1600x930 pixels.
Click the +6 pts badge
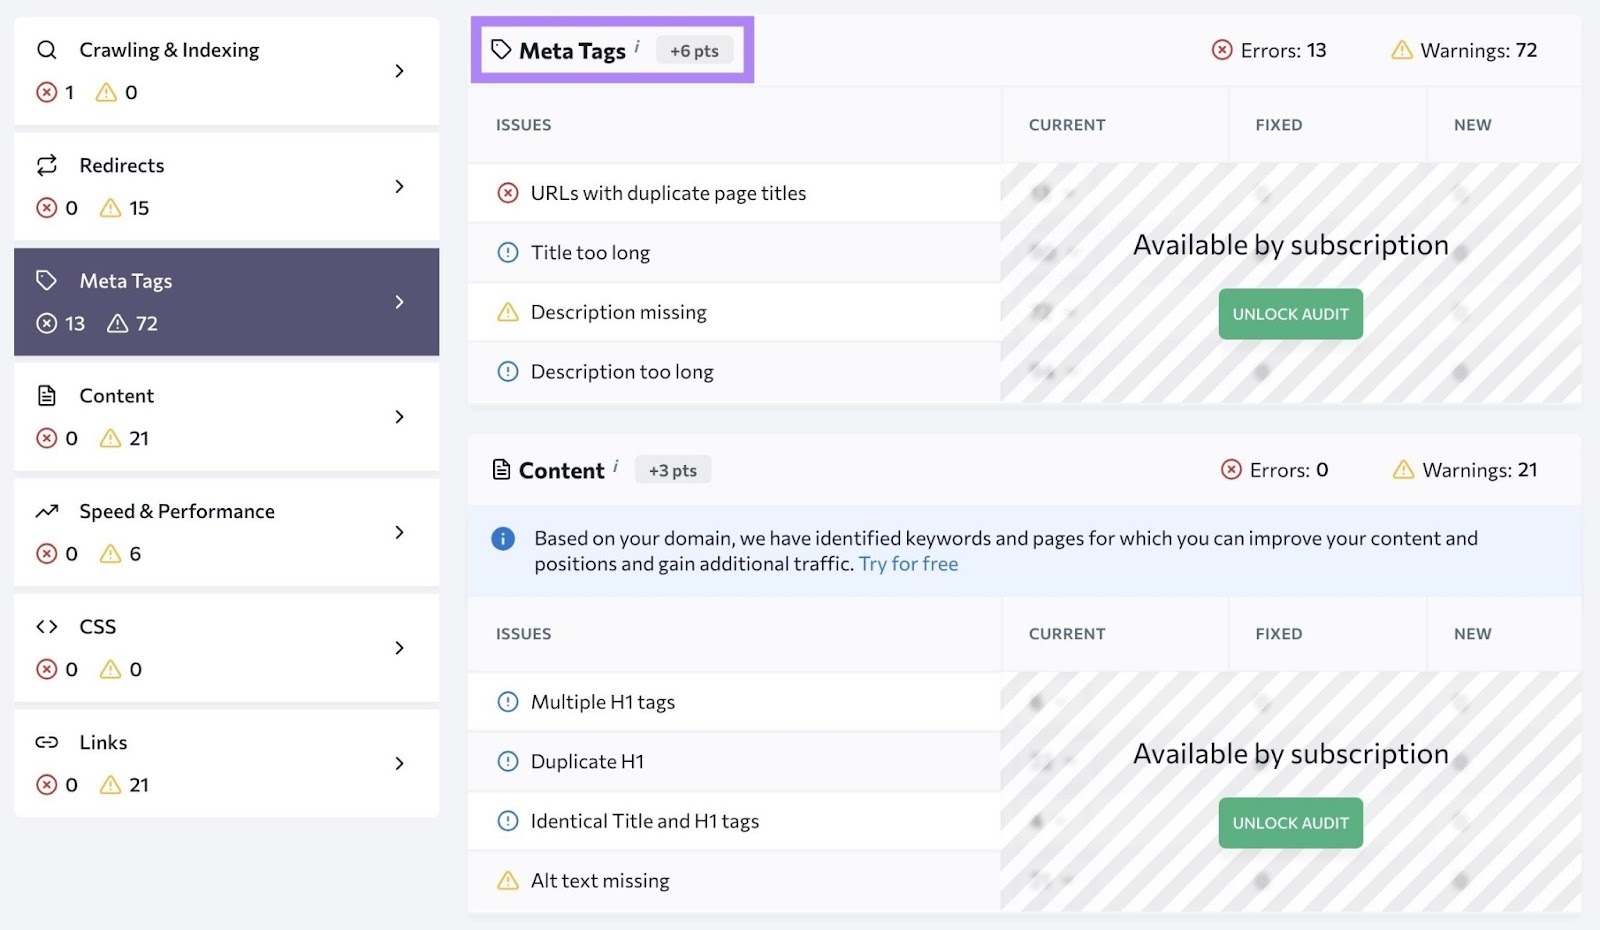coord(694,51)
